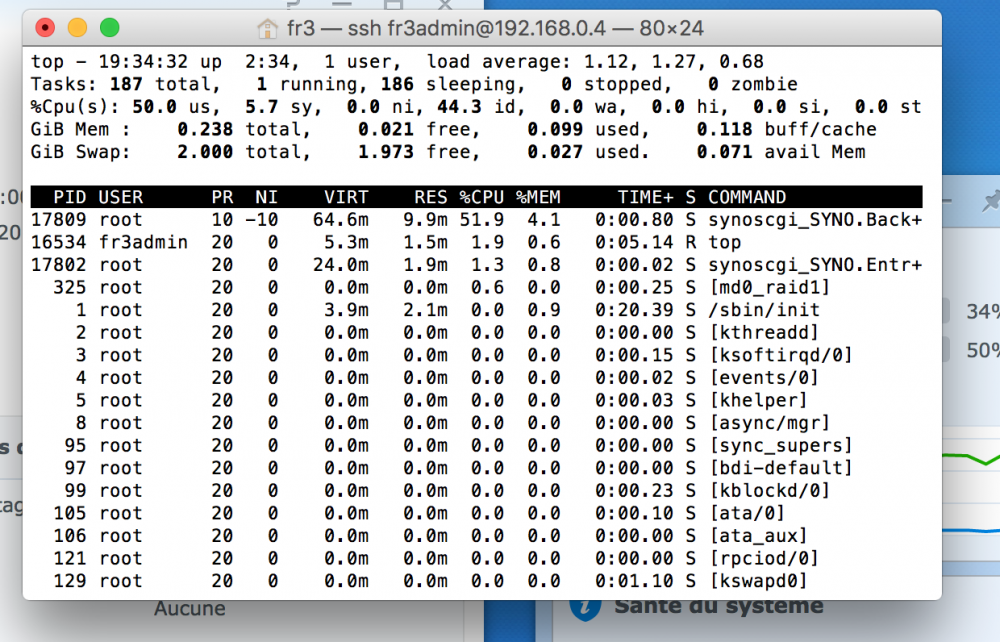The width and height of the screenshot is (1000, 642).
Task: Close the ssh terminal window
Action: 45,27
